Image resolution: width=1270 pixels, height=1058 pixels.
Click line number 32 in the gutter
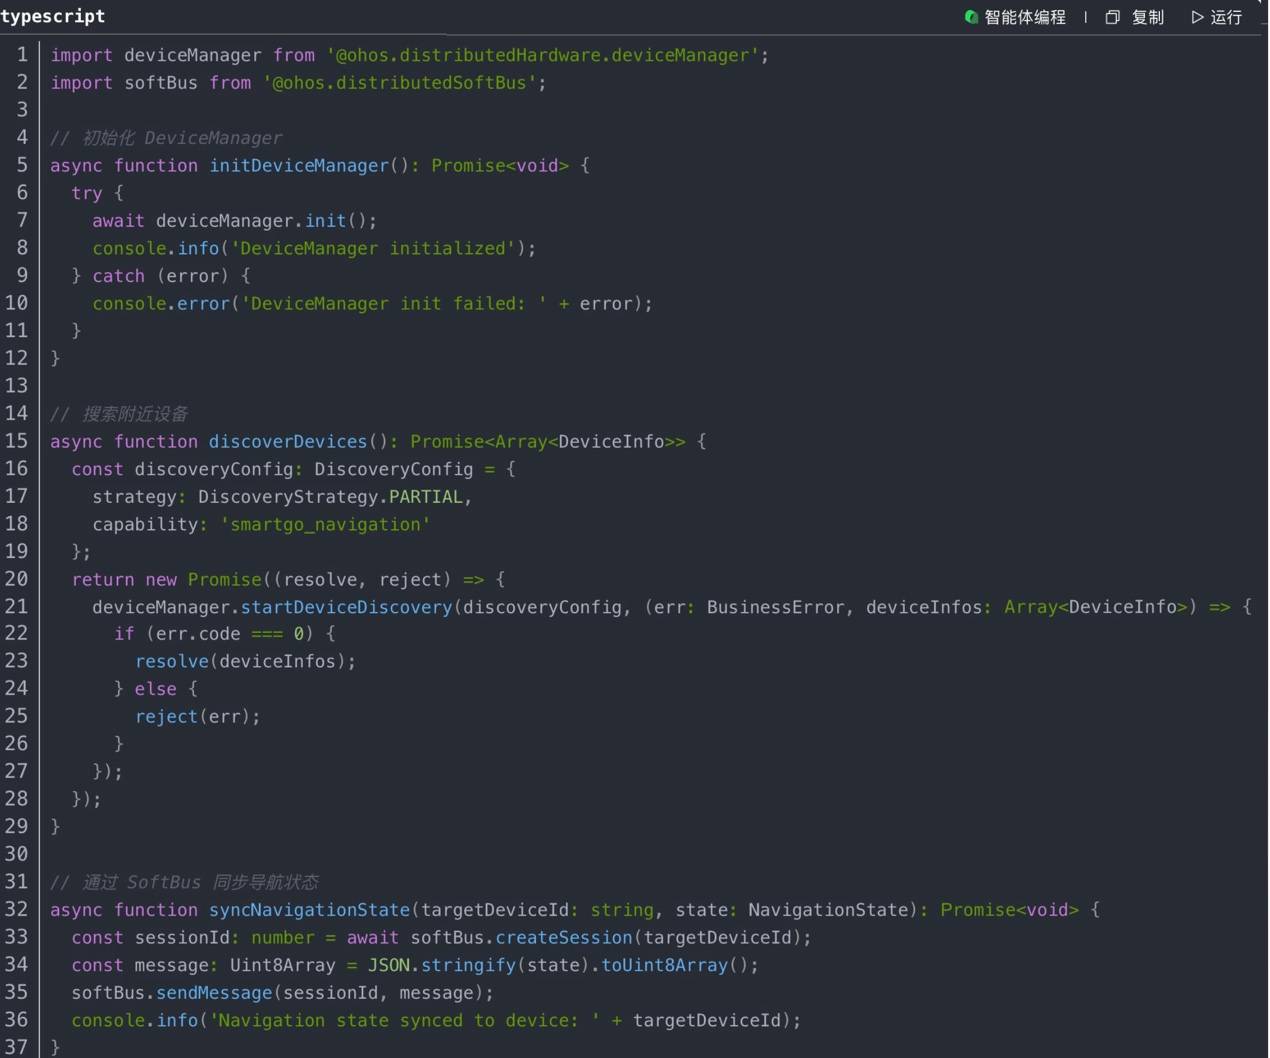tap(16, 909)
